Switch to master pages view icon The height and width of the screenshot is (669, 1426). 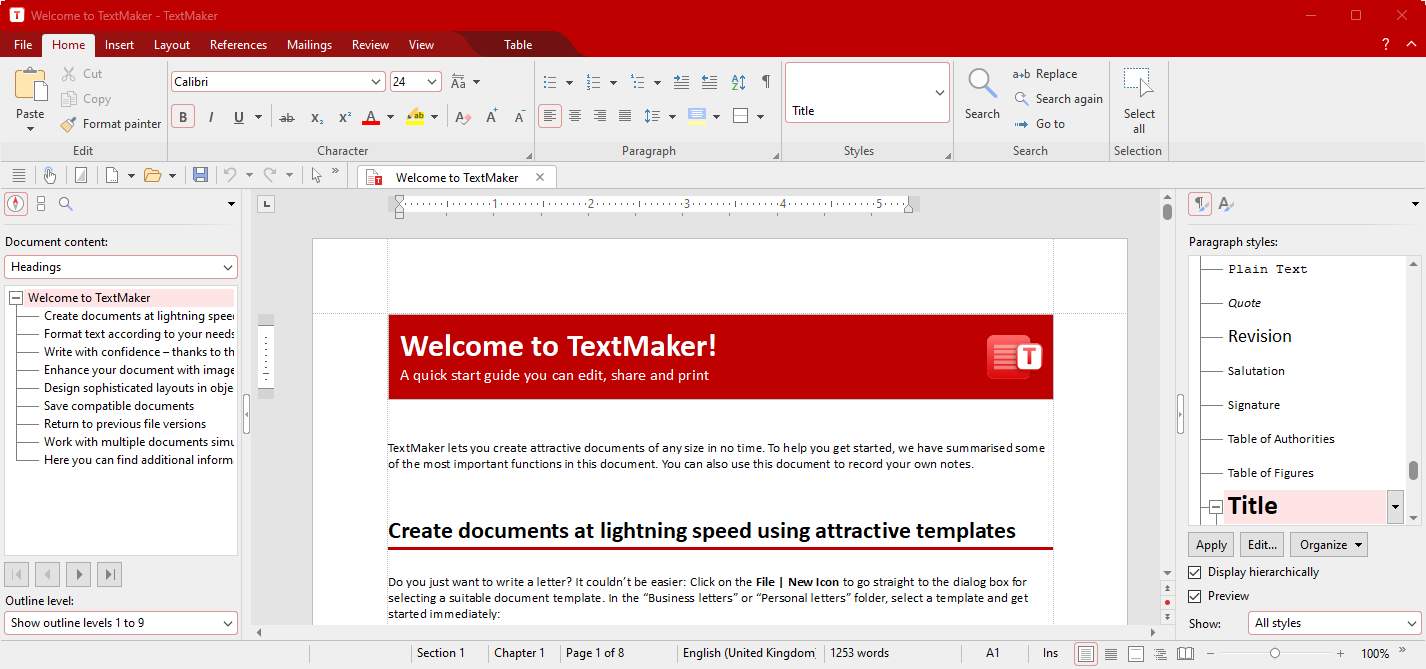1136,653
